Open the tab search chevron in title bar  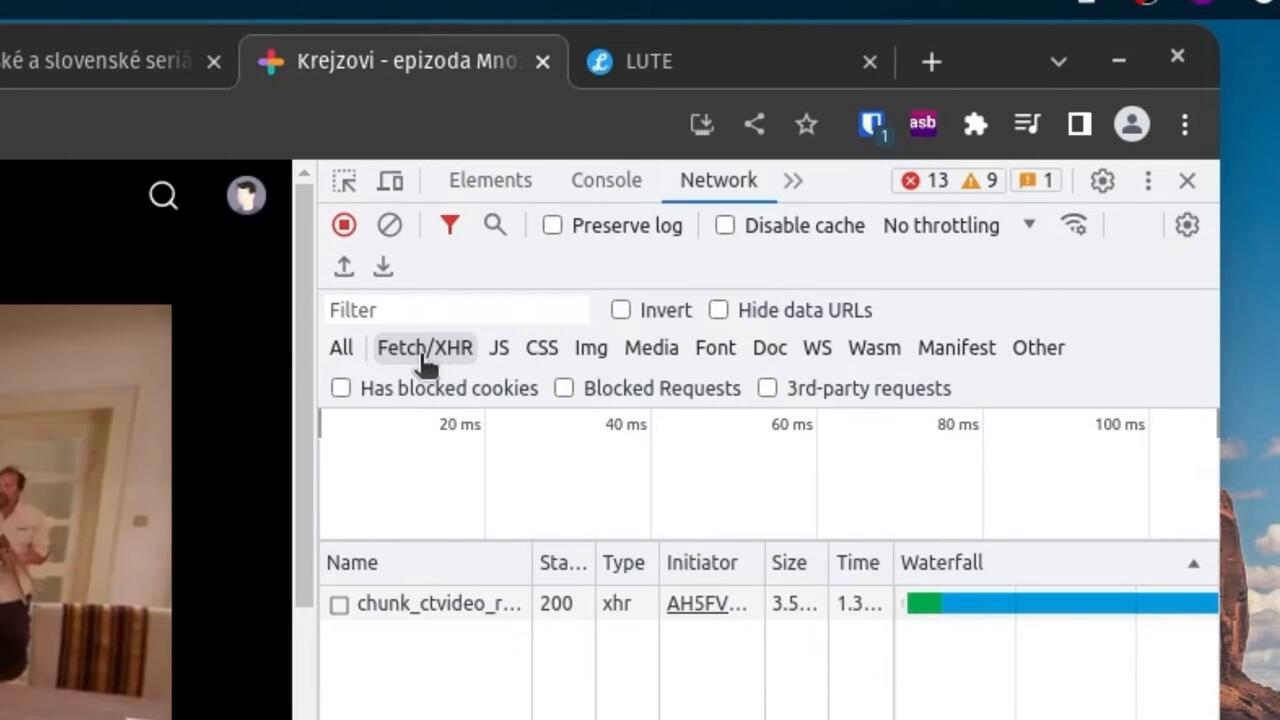(x=1058, y=62)
